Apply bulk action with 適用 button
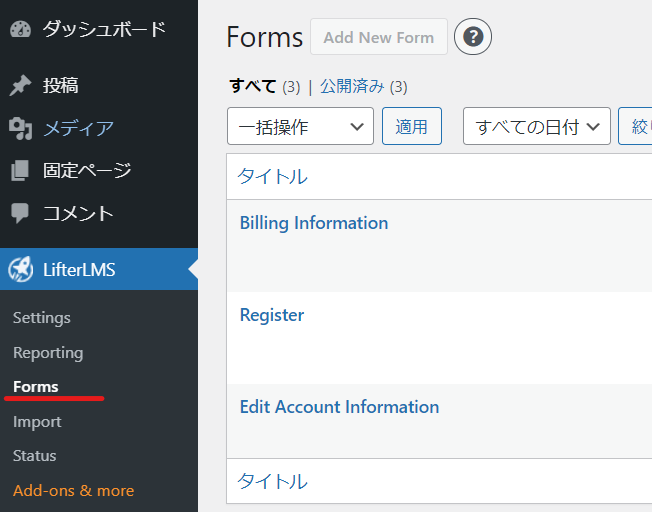Image resolution: width=652 pixels, height=512 pixels. point(412,126)
